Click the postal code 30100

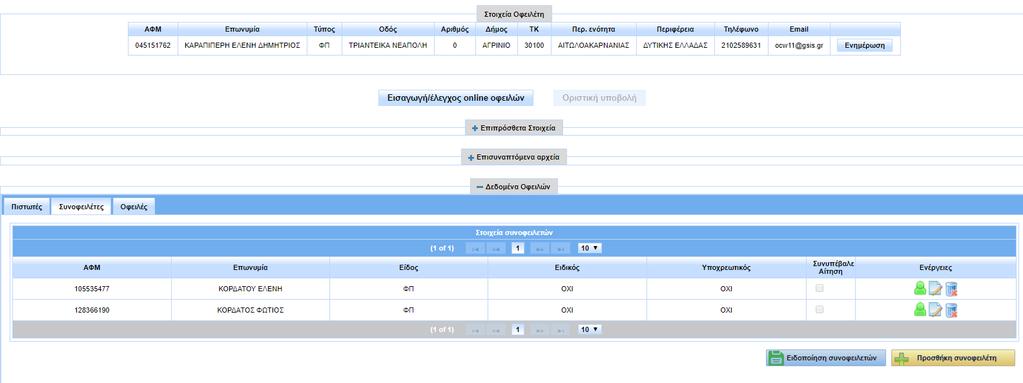click(x=534, y=46)
